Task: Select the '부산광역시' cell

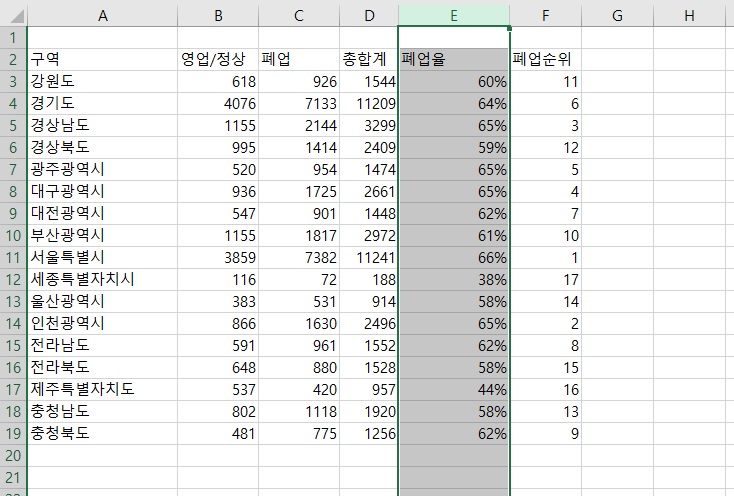Action: 103,236
